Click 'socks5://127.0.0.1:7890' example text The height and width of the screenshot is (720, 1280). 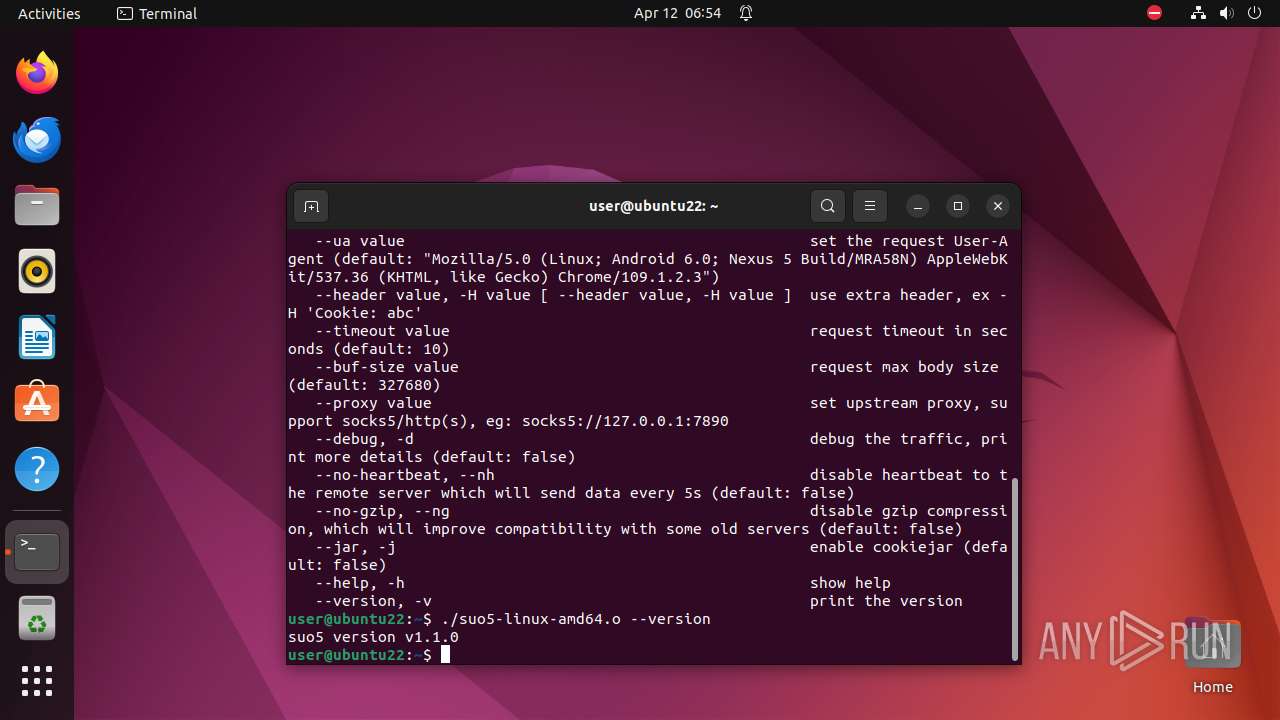click(625, 421)
